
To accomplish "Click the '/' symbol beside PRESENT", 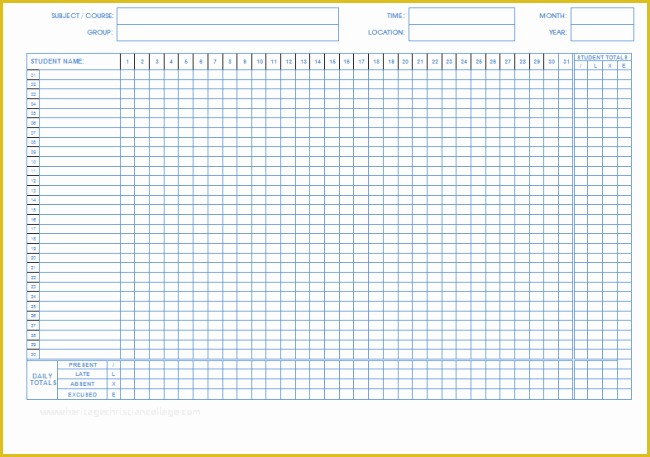I will point(114,365).
